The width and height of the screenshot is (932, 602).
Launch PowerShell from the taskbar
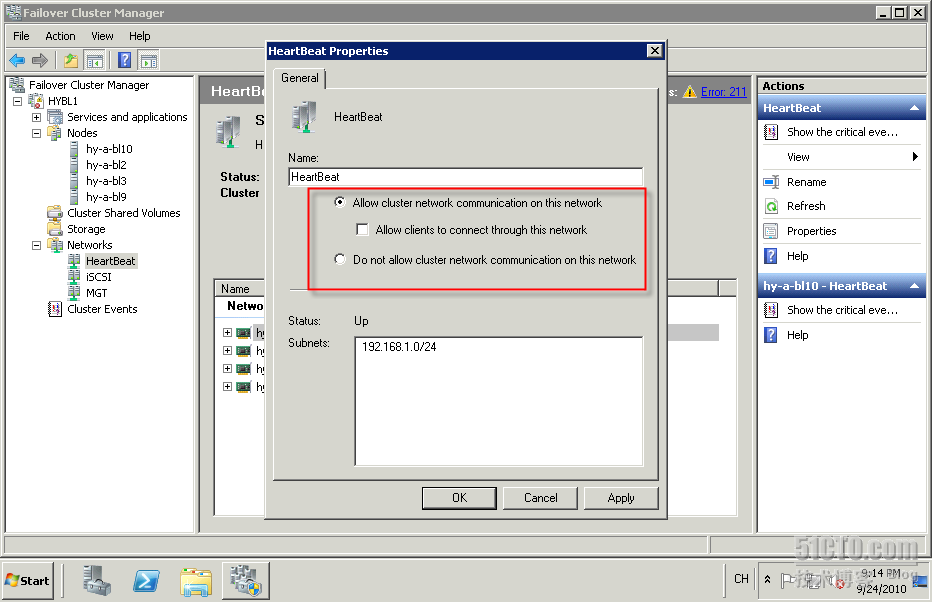146,581
